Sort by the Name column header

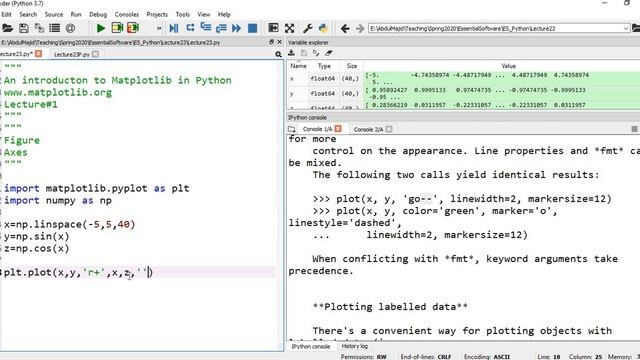click(x=298, y=66)
